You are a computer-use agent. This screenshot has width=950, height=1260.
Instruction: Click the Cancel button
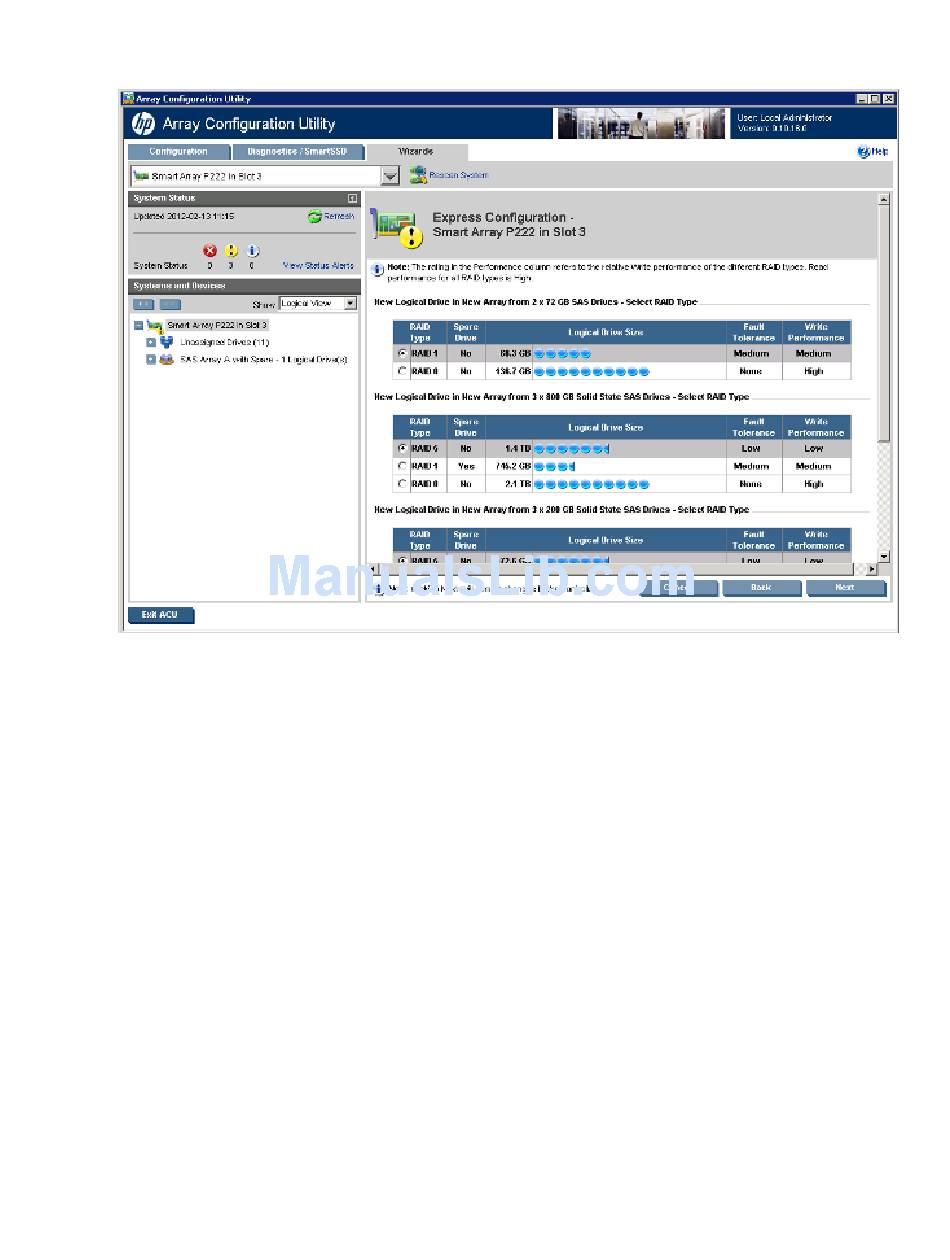[x=677, y=587]
